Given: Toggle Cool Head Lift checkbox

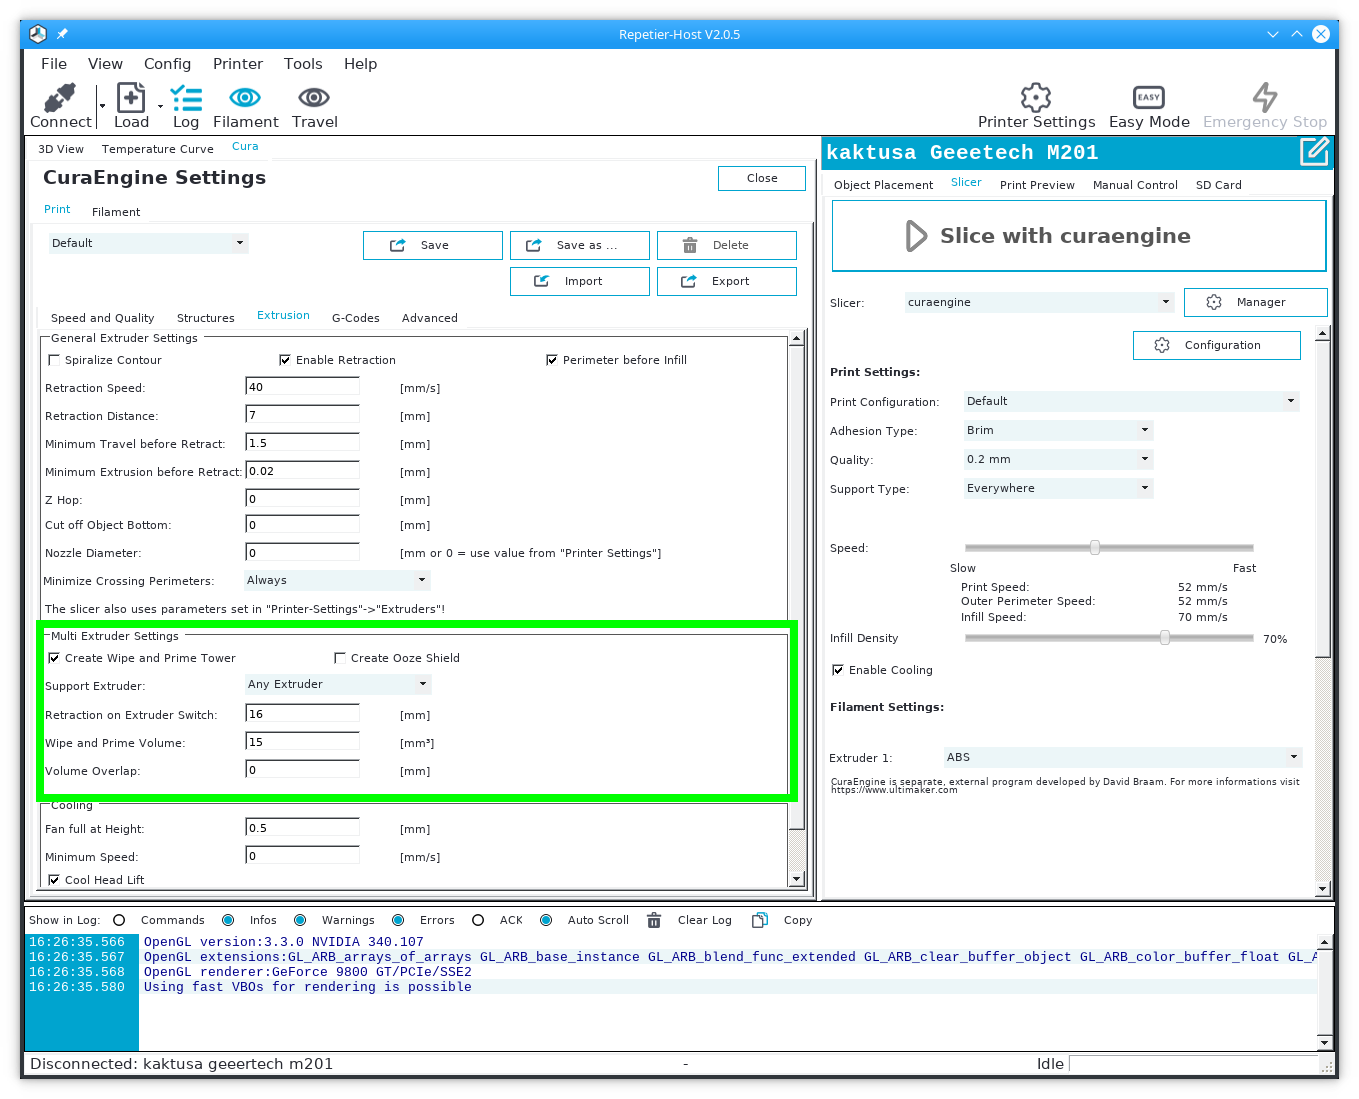Looking at the screenshot, I should (54, 880).
